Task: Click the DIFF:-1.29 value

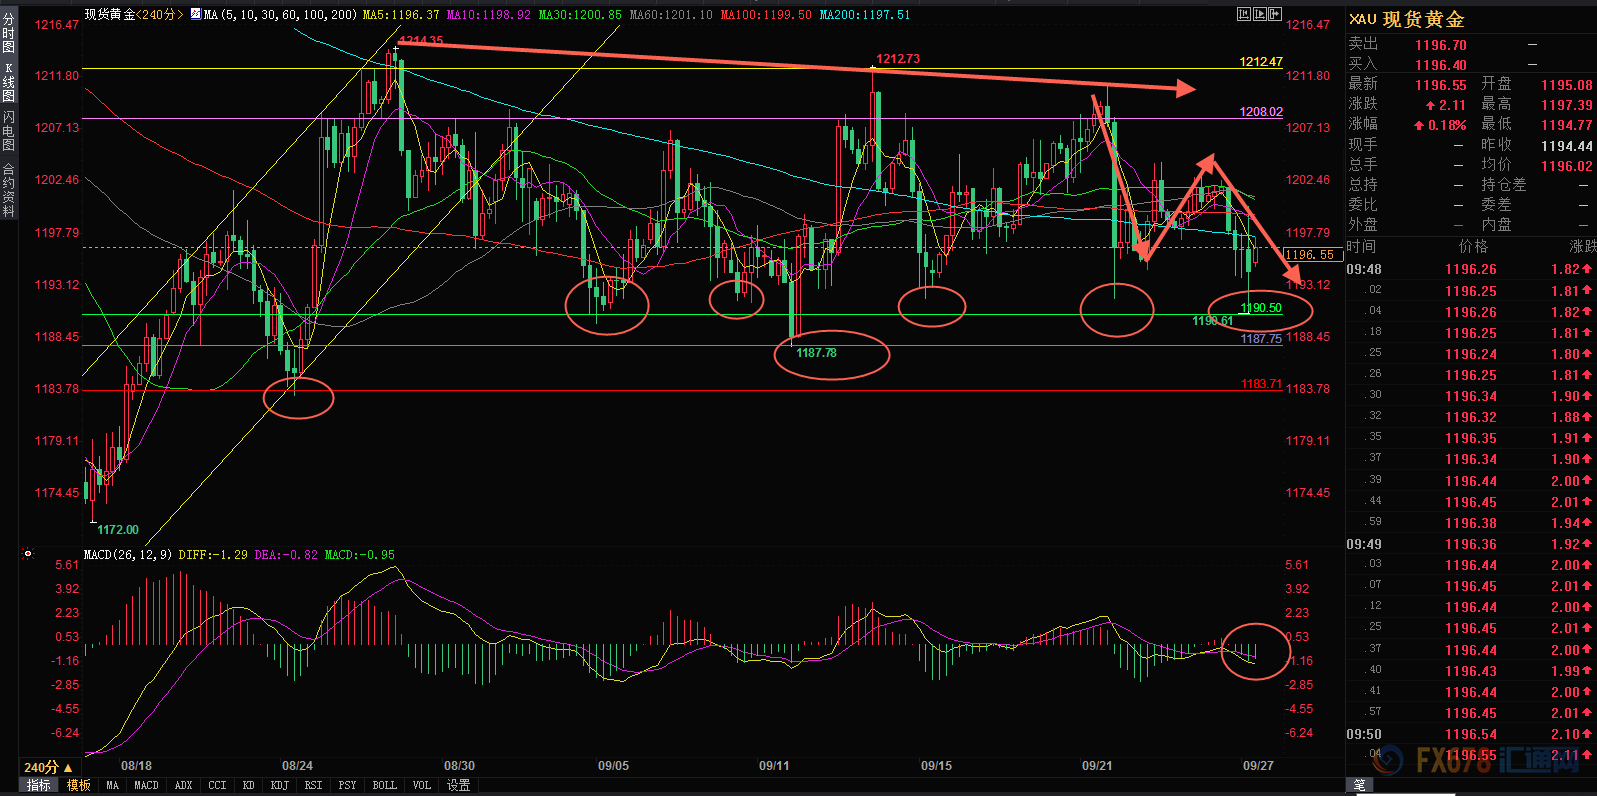Action: [x=213, y=554]
